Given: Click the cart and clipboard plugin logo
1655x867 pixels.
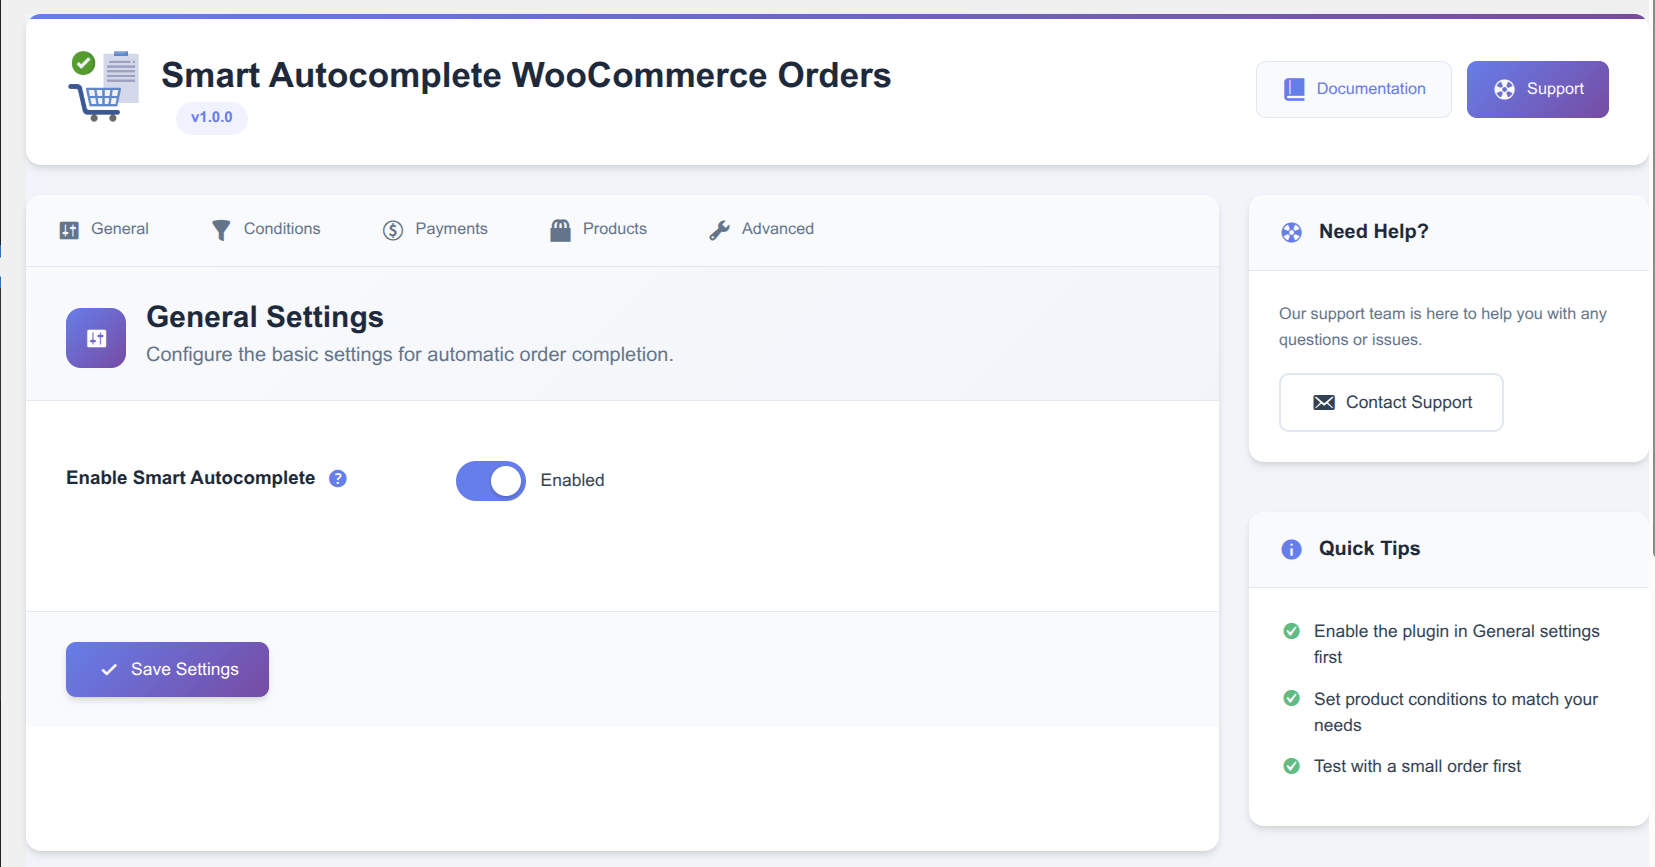Looking at the screenshot, I should point(104,86).
